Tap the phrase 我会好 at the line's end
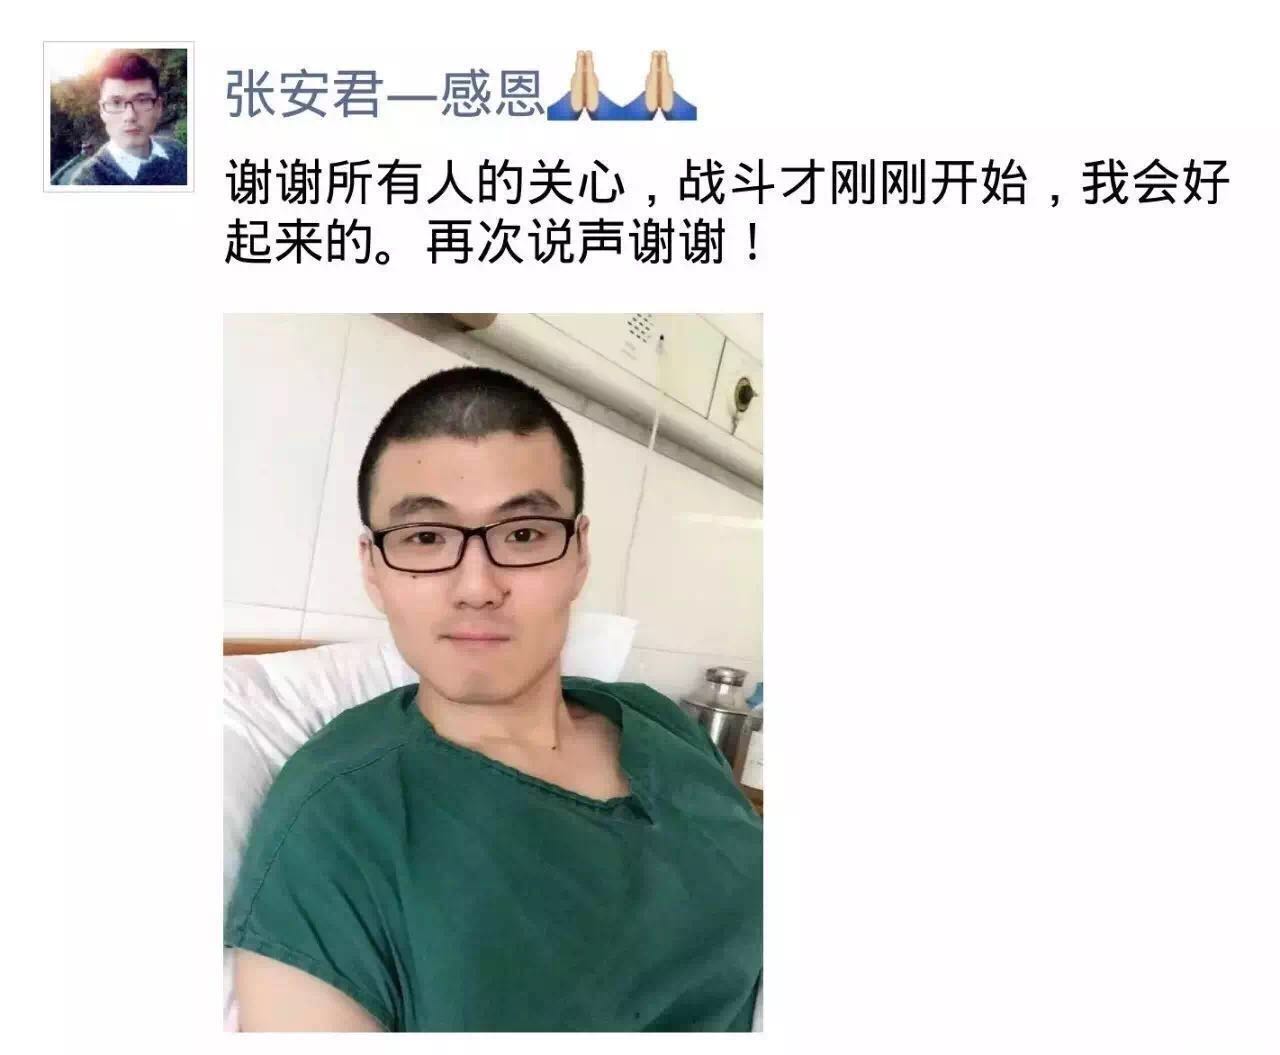The image size is (1280, 1055). (1155, 184)
